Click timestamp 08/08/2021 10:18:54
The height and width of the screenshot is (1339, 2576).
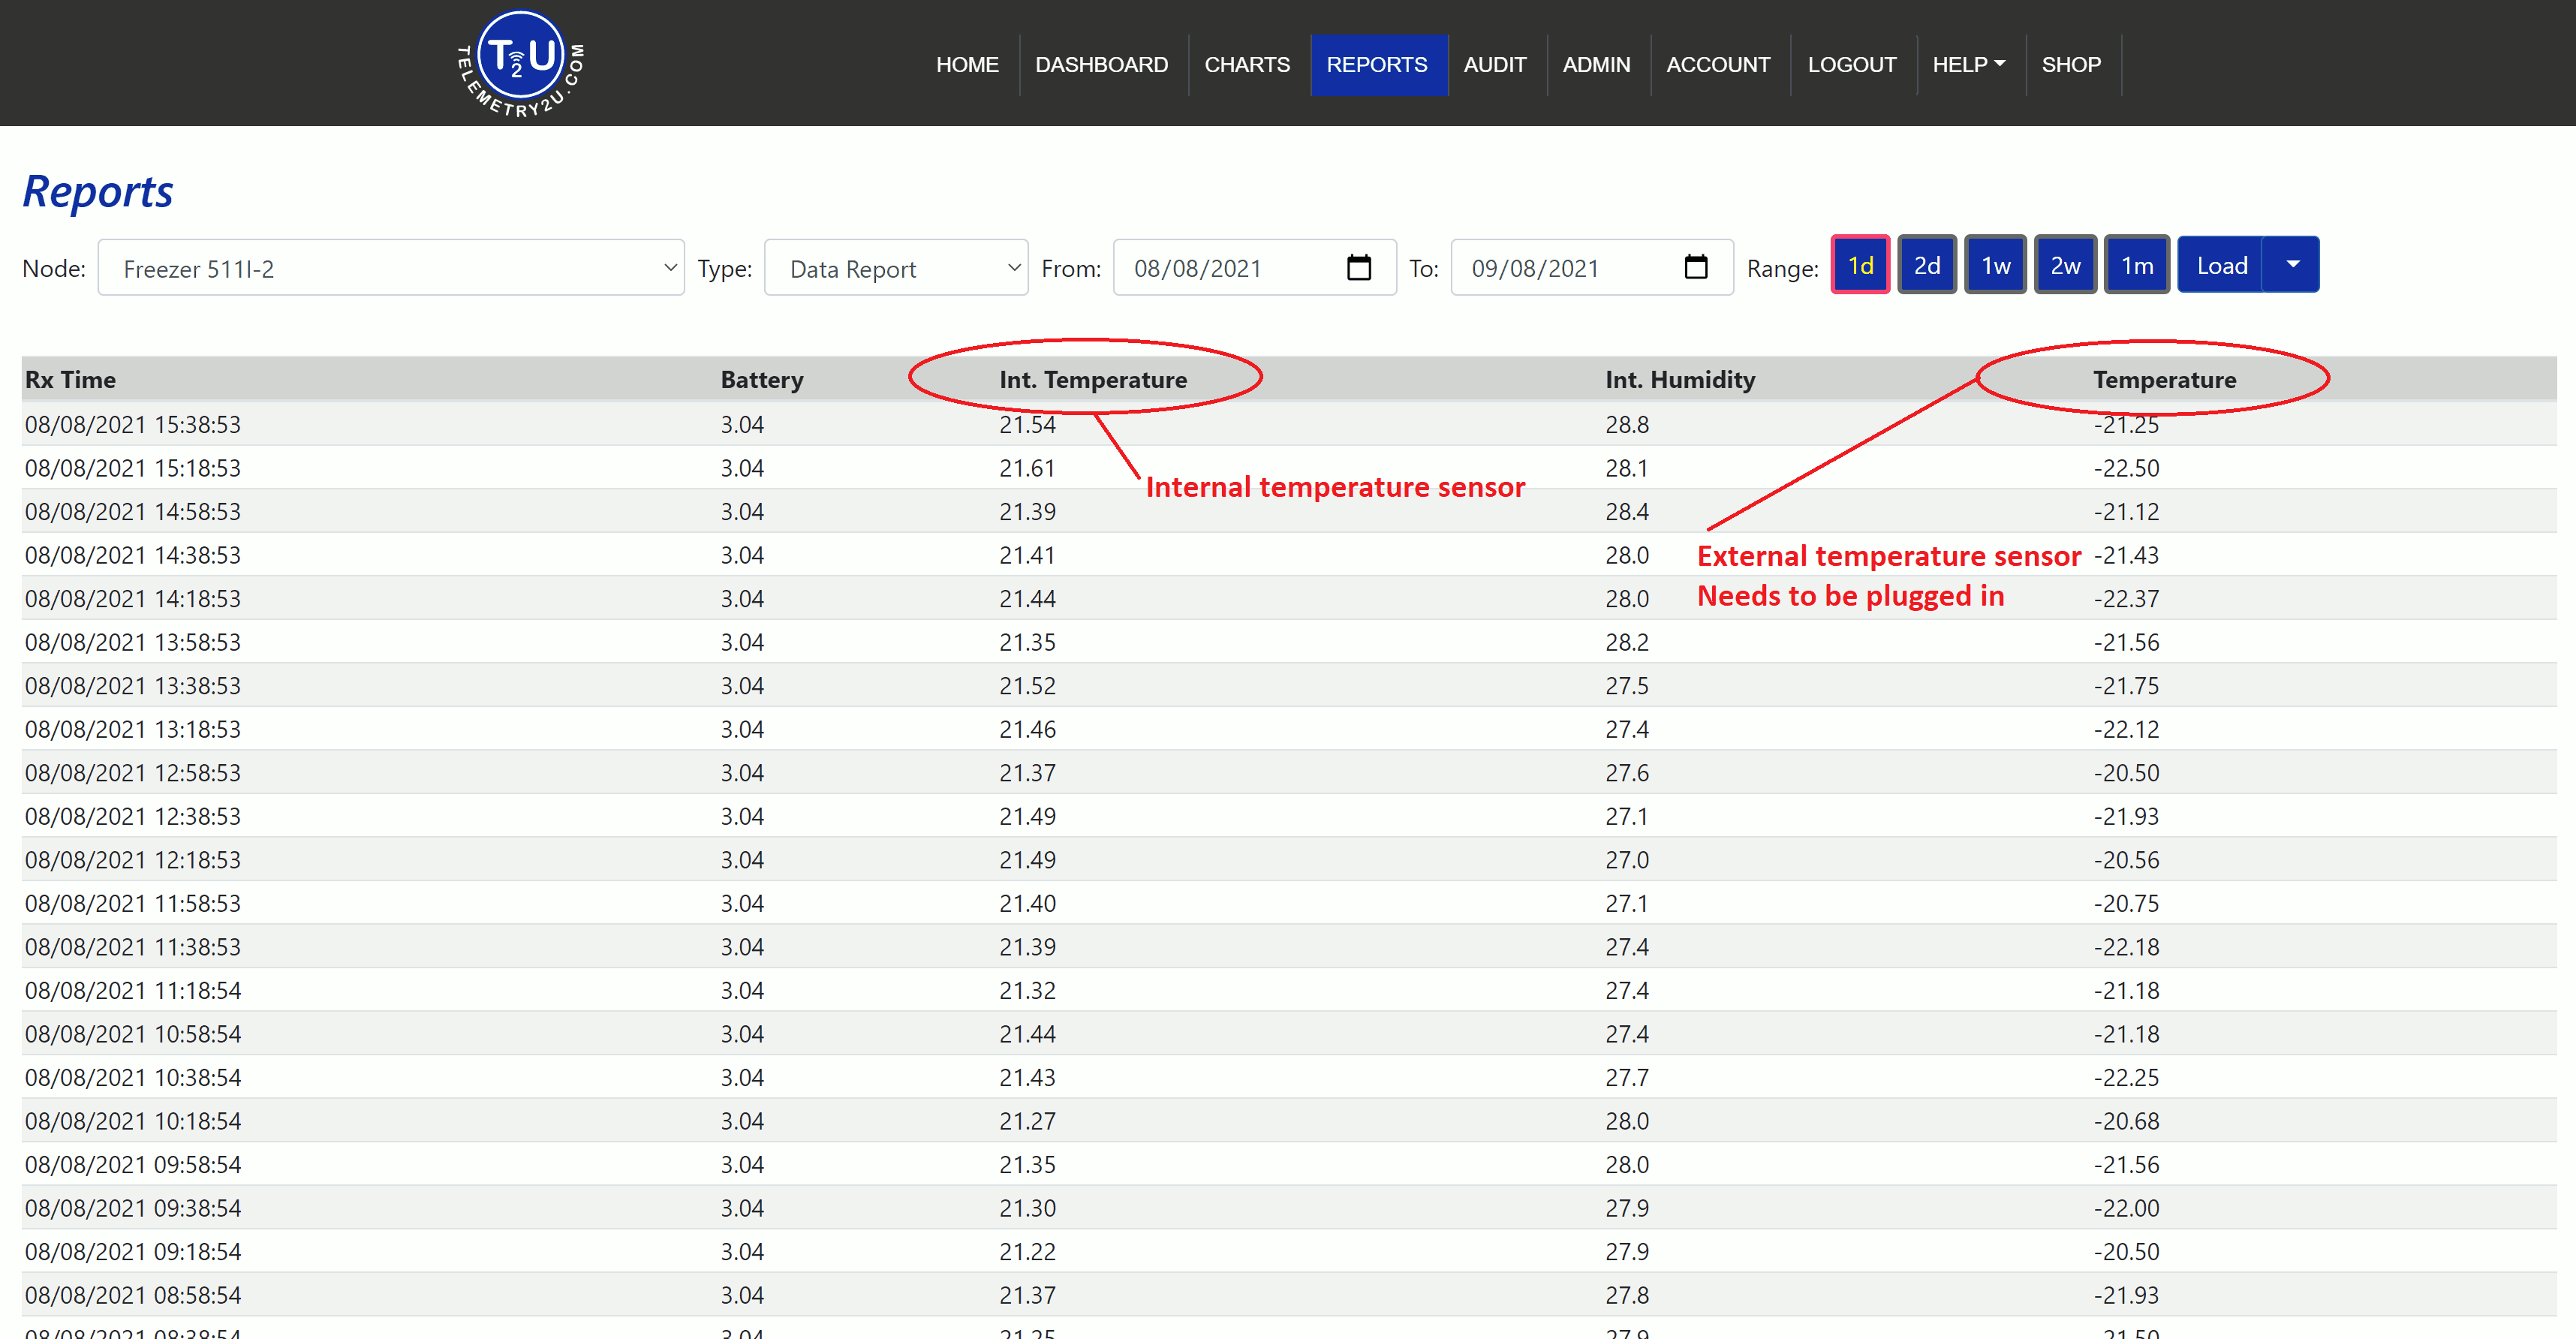[133, 1121]
